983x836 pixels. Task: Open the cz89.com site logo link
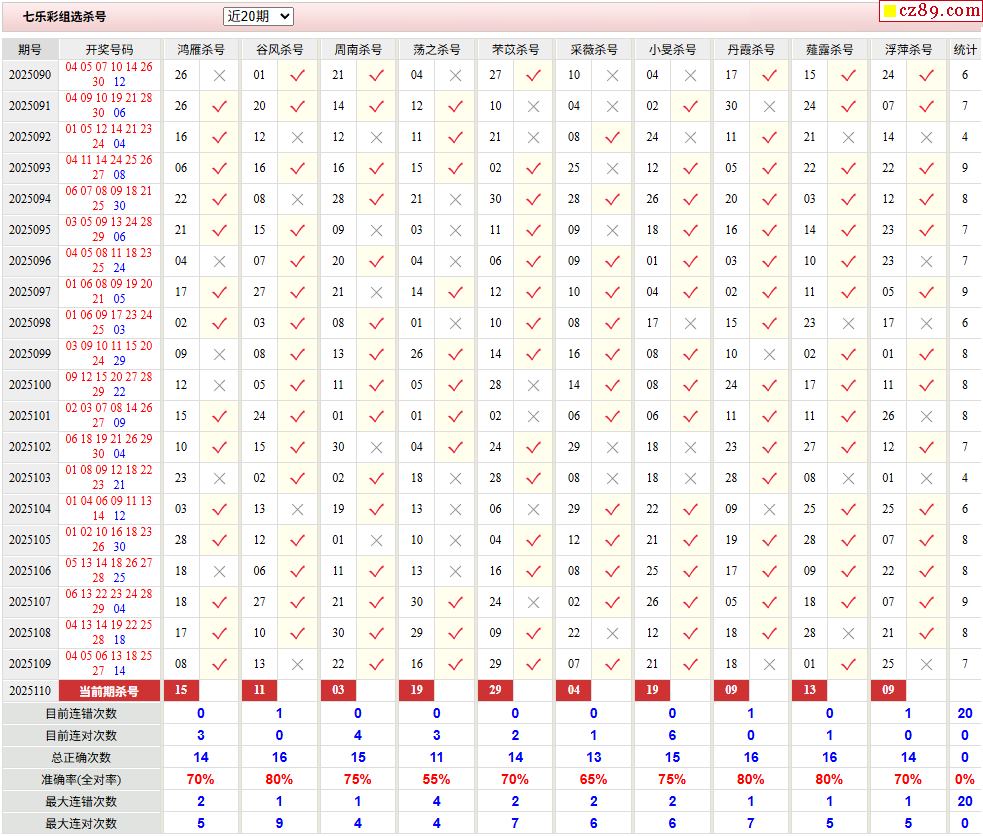coord(931,11)
